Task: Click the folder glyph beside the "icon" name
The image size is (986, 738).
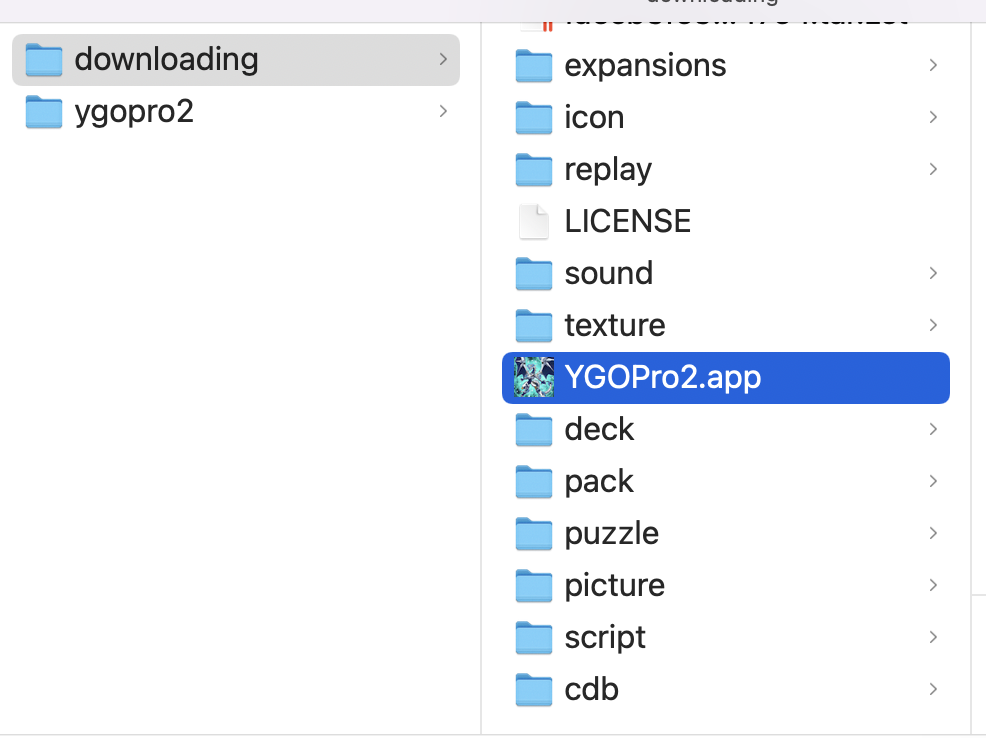Action: point(534,118)
